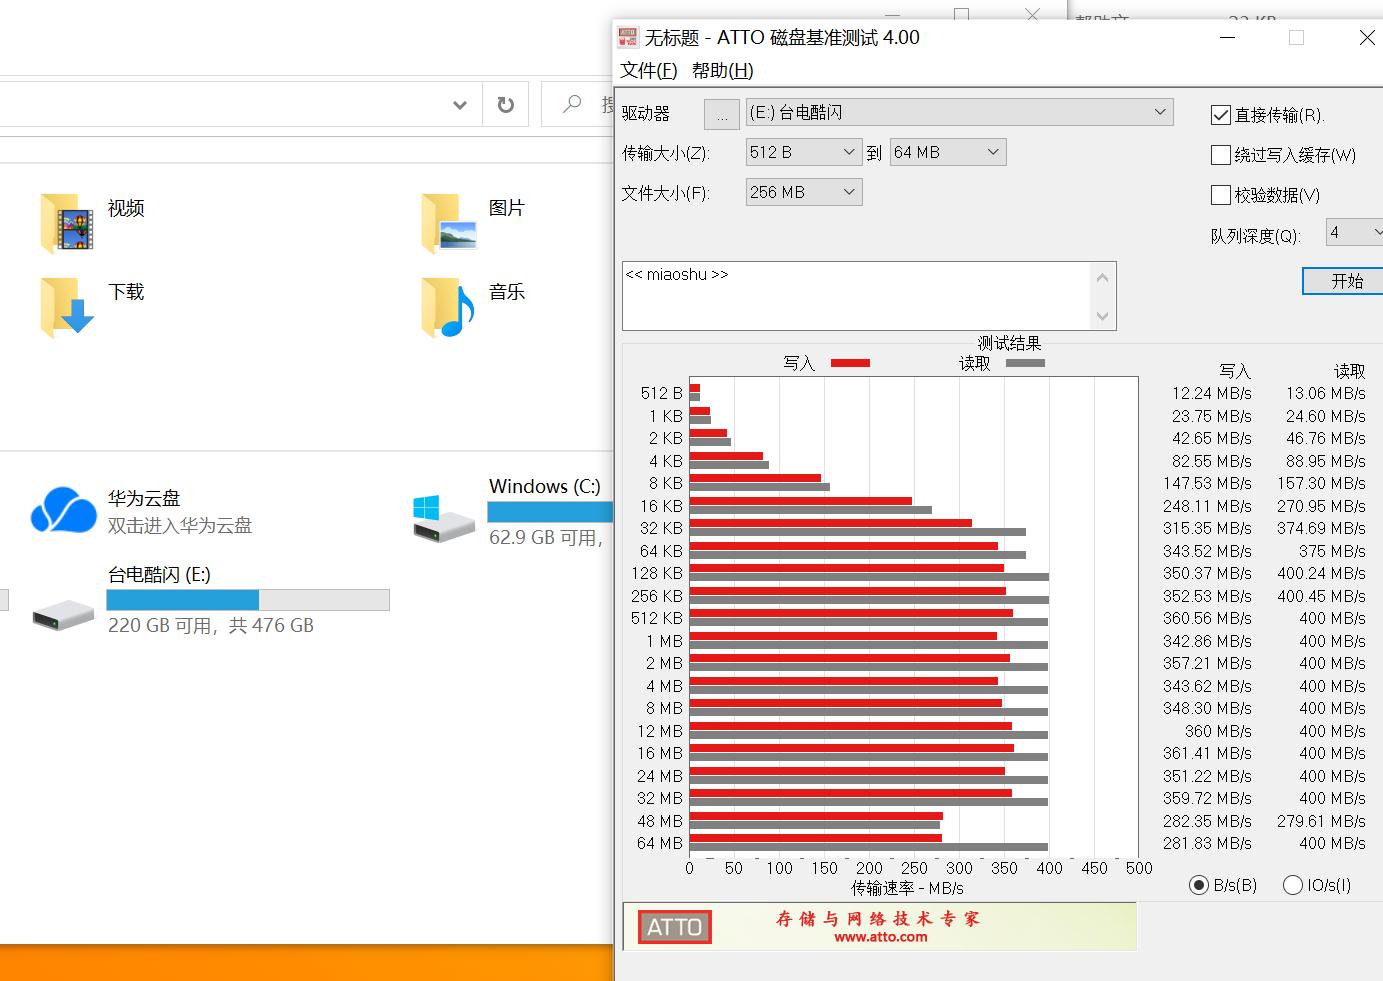Enable the 校验数据 verify data checkbox
1383x981 pixels.
[x=1220, y=195]
